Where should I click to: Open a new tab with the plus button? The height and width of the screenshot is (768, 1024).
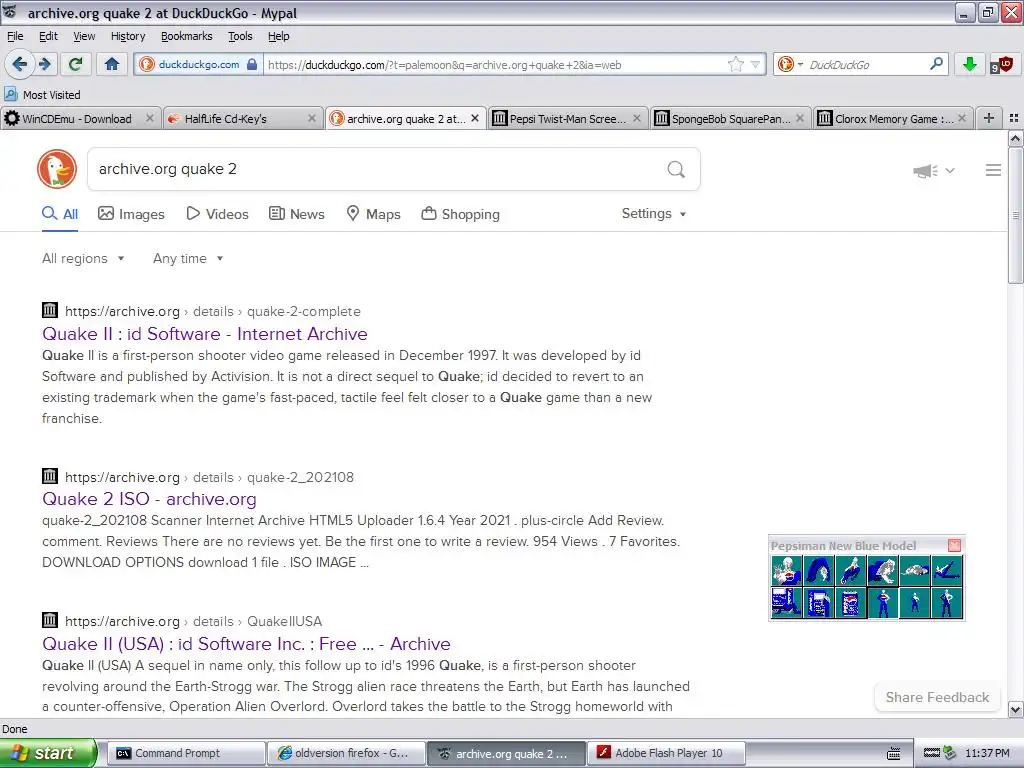click(x=989, y=118)
